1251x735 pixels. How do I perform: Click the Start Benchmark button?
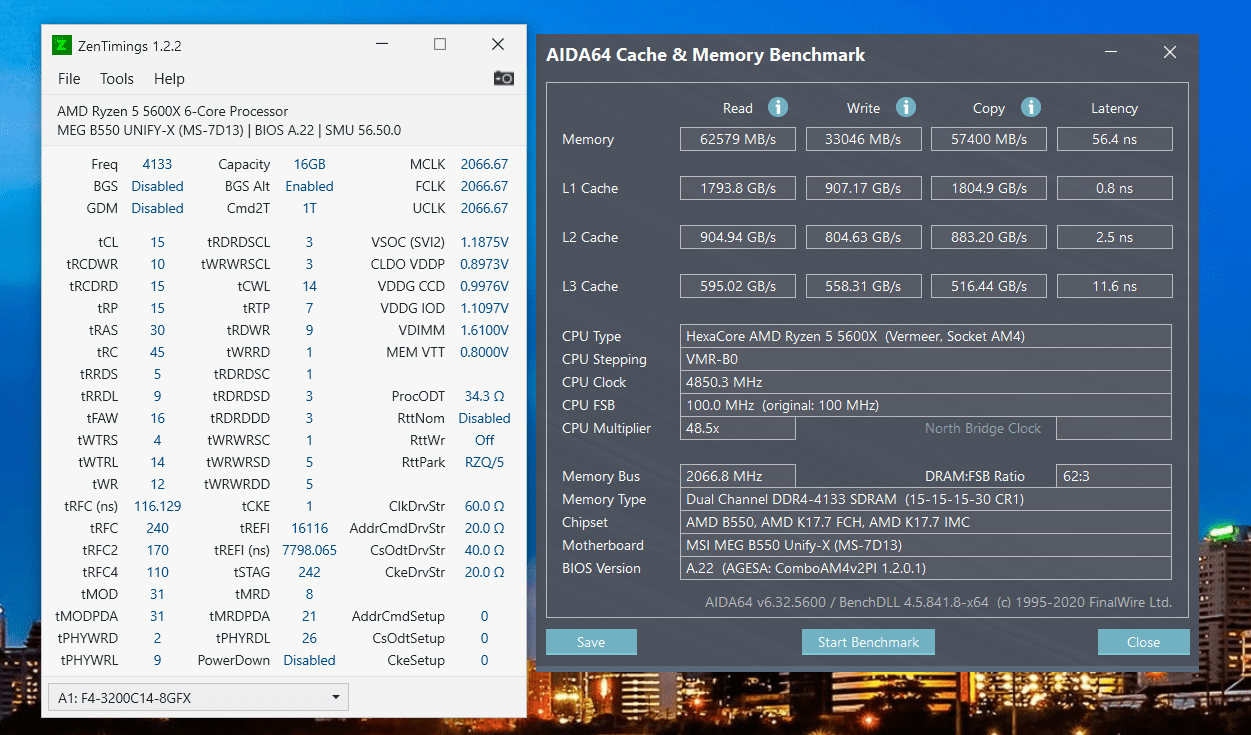pos(868,642)
